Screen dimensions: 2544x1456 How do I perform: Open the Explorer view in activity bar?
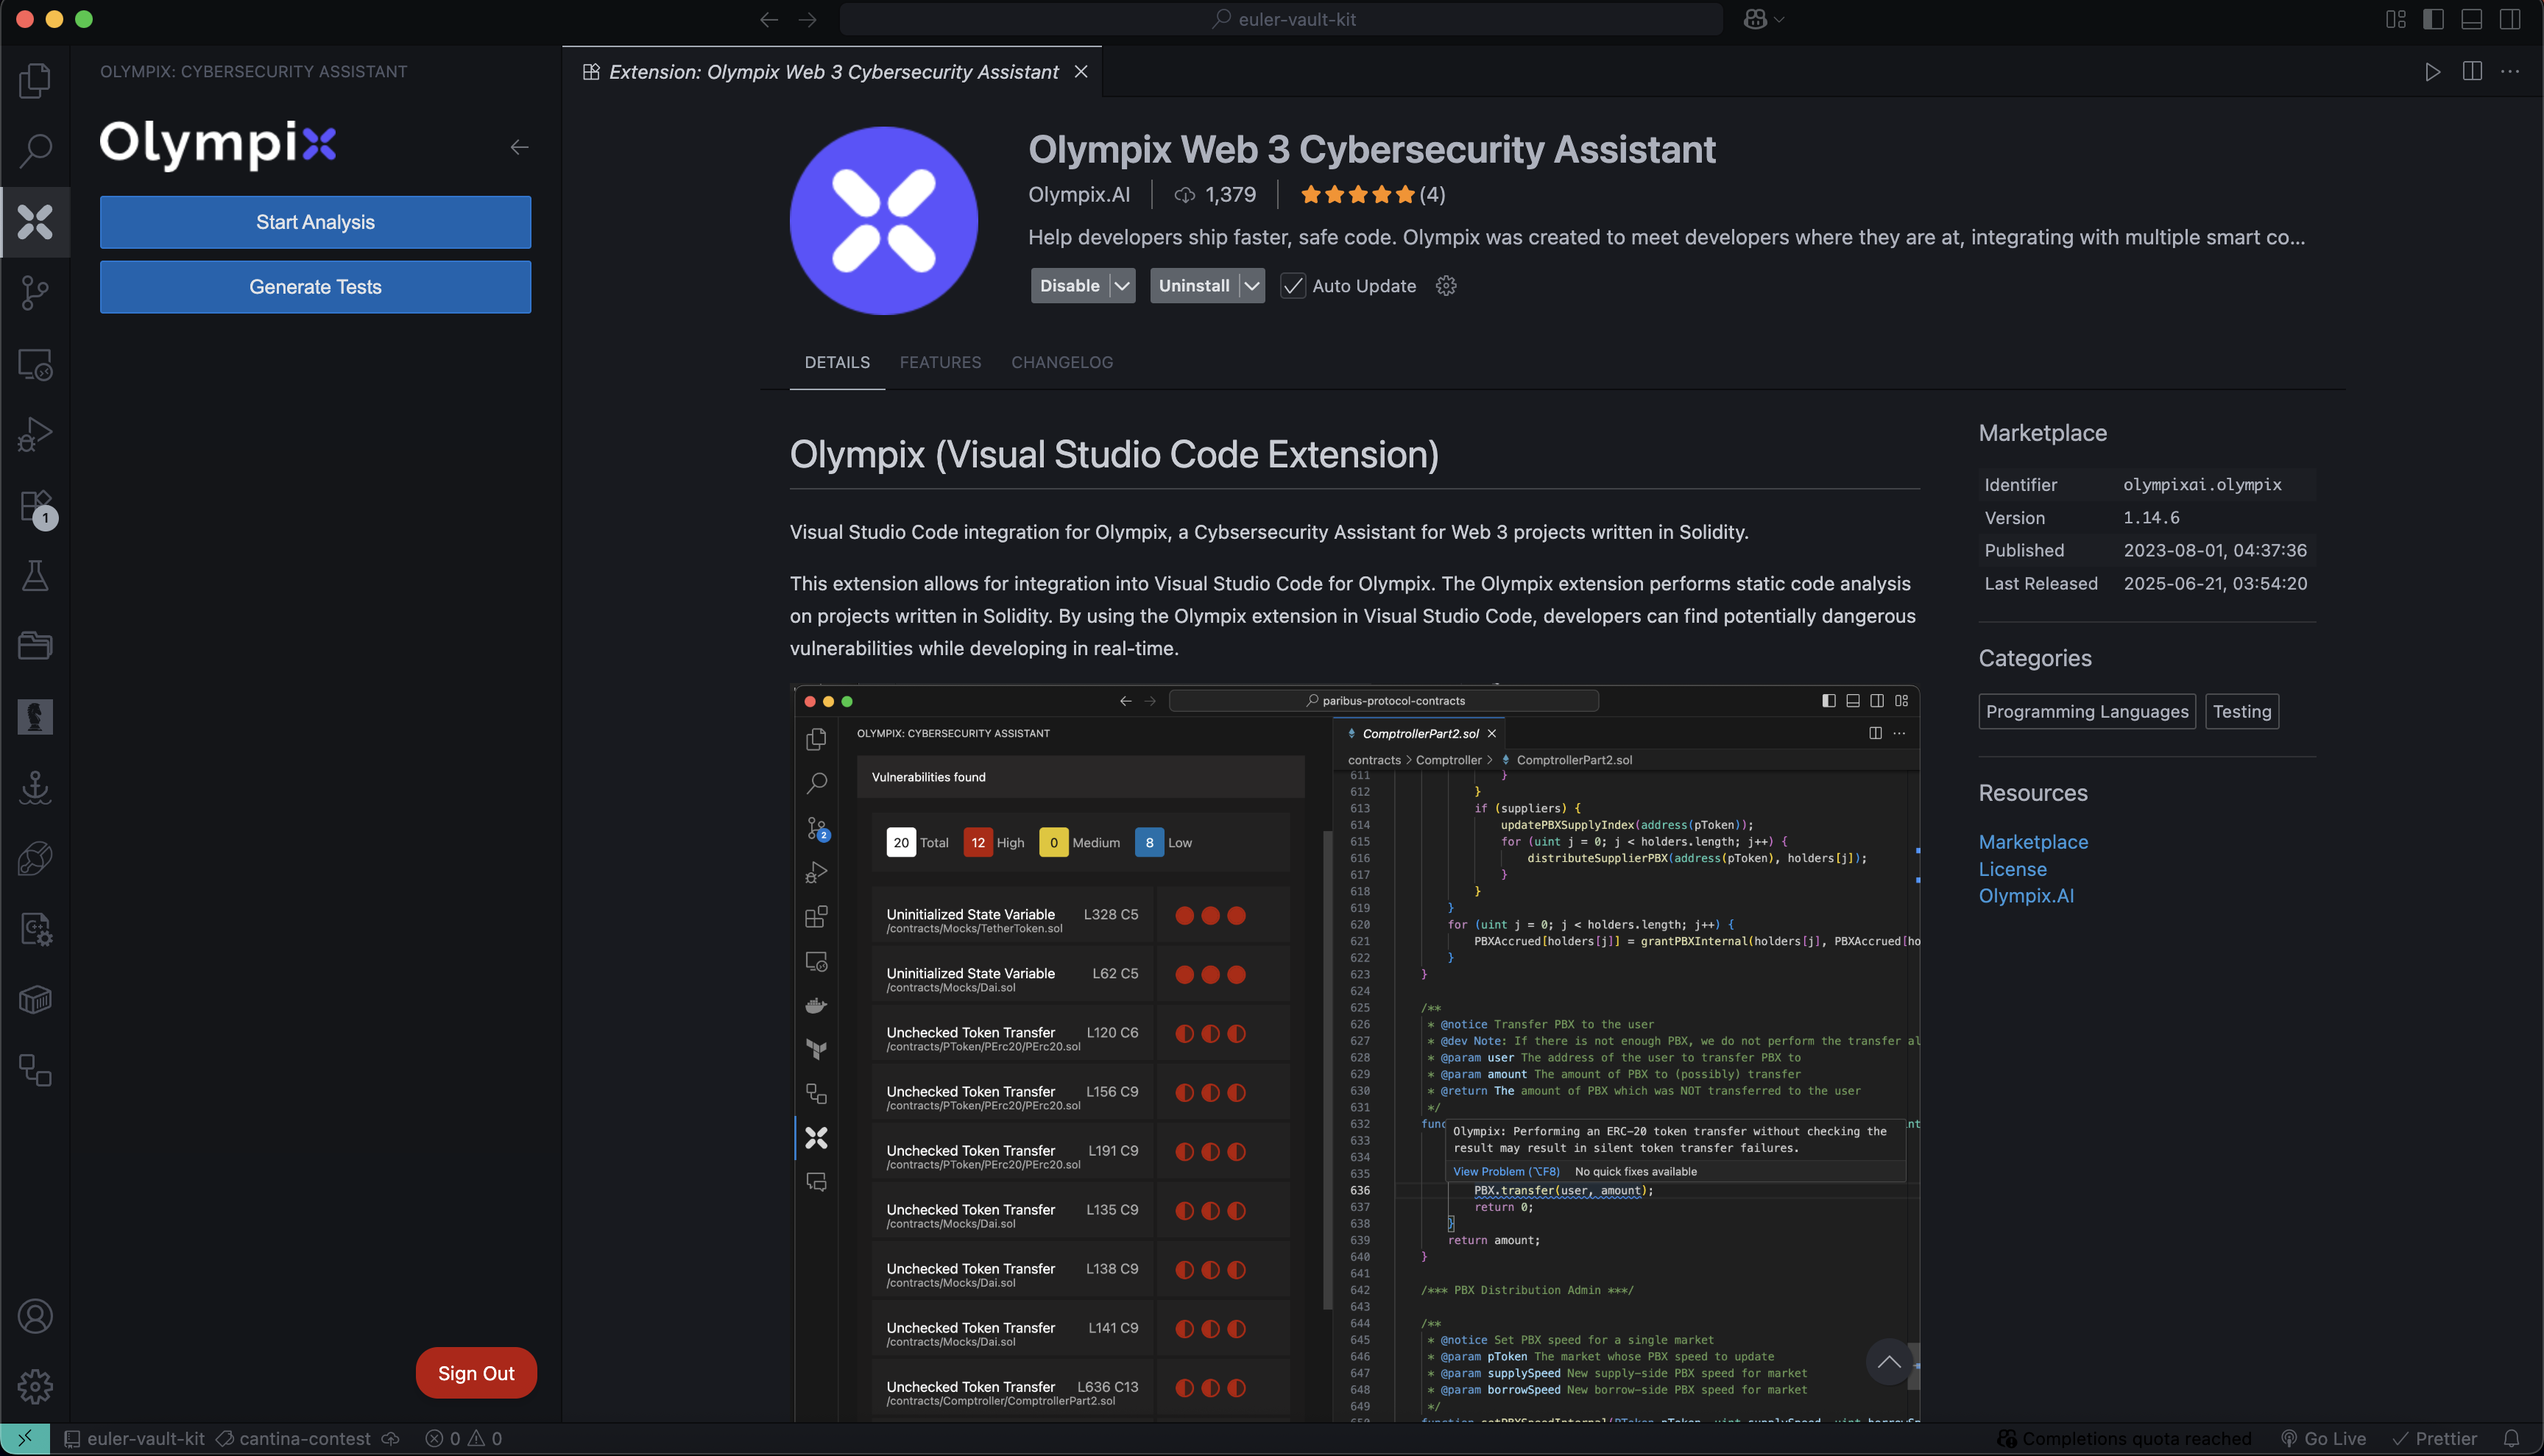click(35, 80)
